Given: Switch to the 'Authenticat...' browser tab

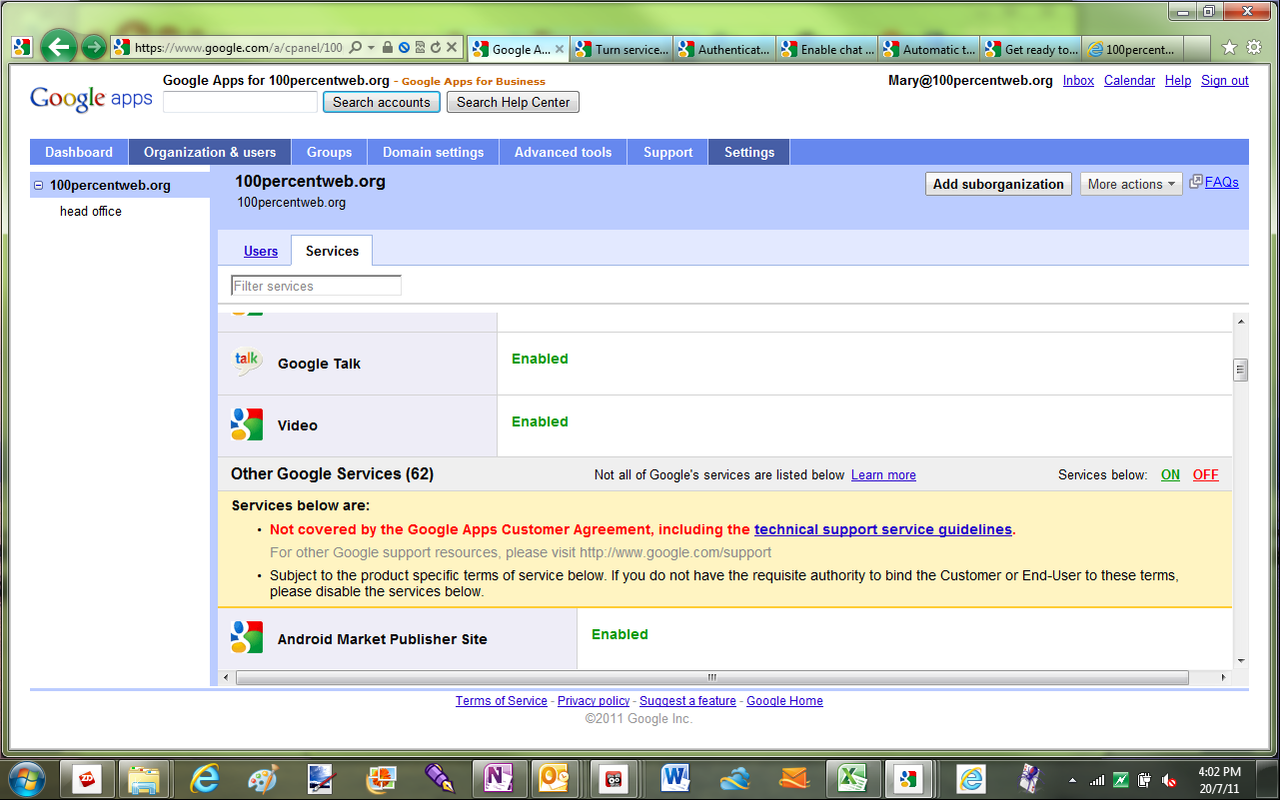Looking at the screenshot, I should coord(724,49).
